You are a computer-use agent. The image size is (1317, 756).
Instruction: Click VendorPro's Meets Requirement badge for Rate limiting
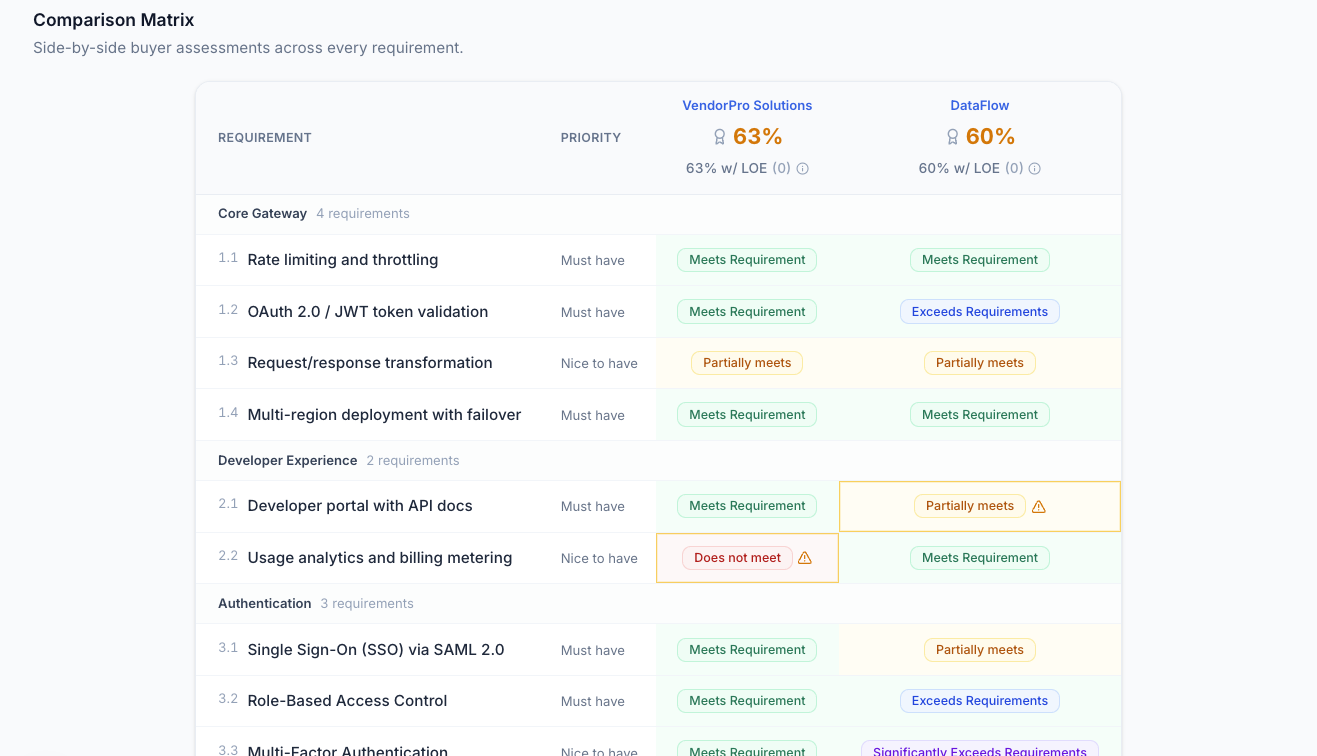point(747,260)
